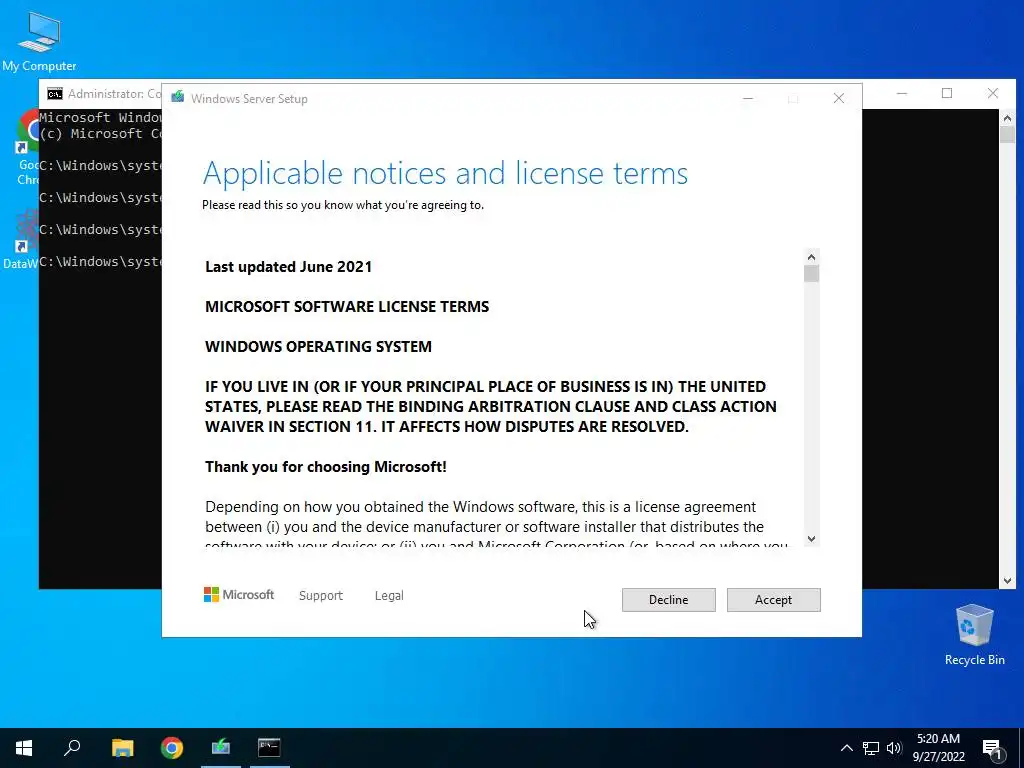Switch to Windows Server Setup taskbar item
The image size is (1024, 768).
[x=221, y=748]
